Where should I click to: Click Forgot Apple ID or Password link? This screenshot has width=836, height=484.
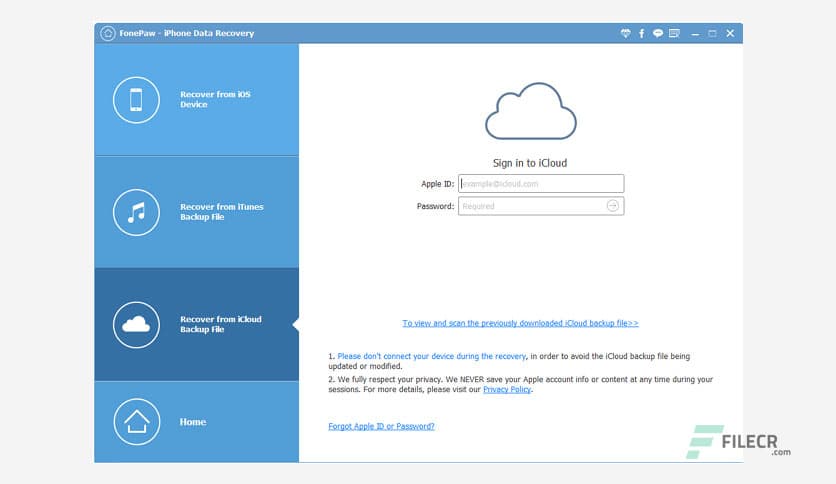point(381,427)
